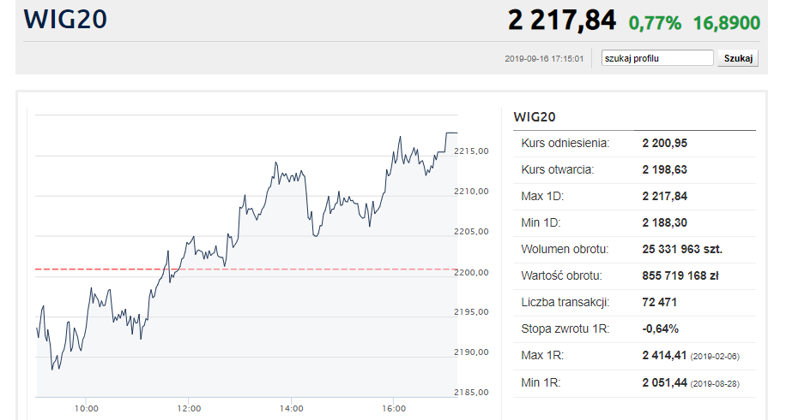Click the 2215,00 price axis label

(x=471, y=151)
